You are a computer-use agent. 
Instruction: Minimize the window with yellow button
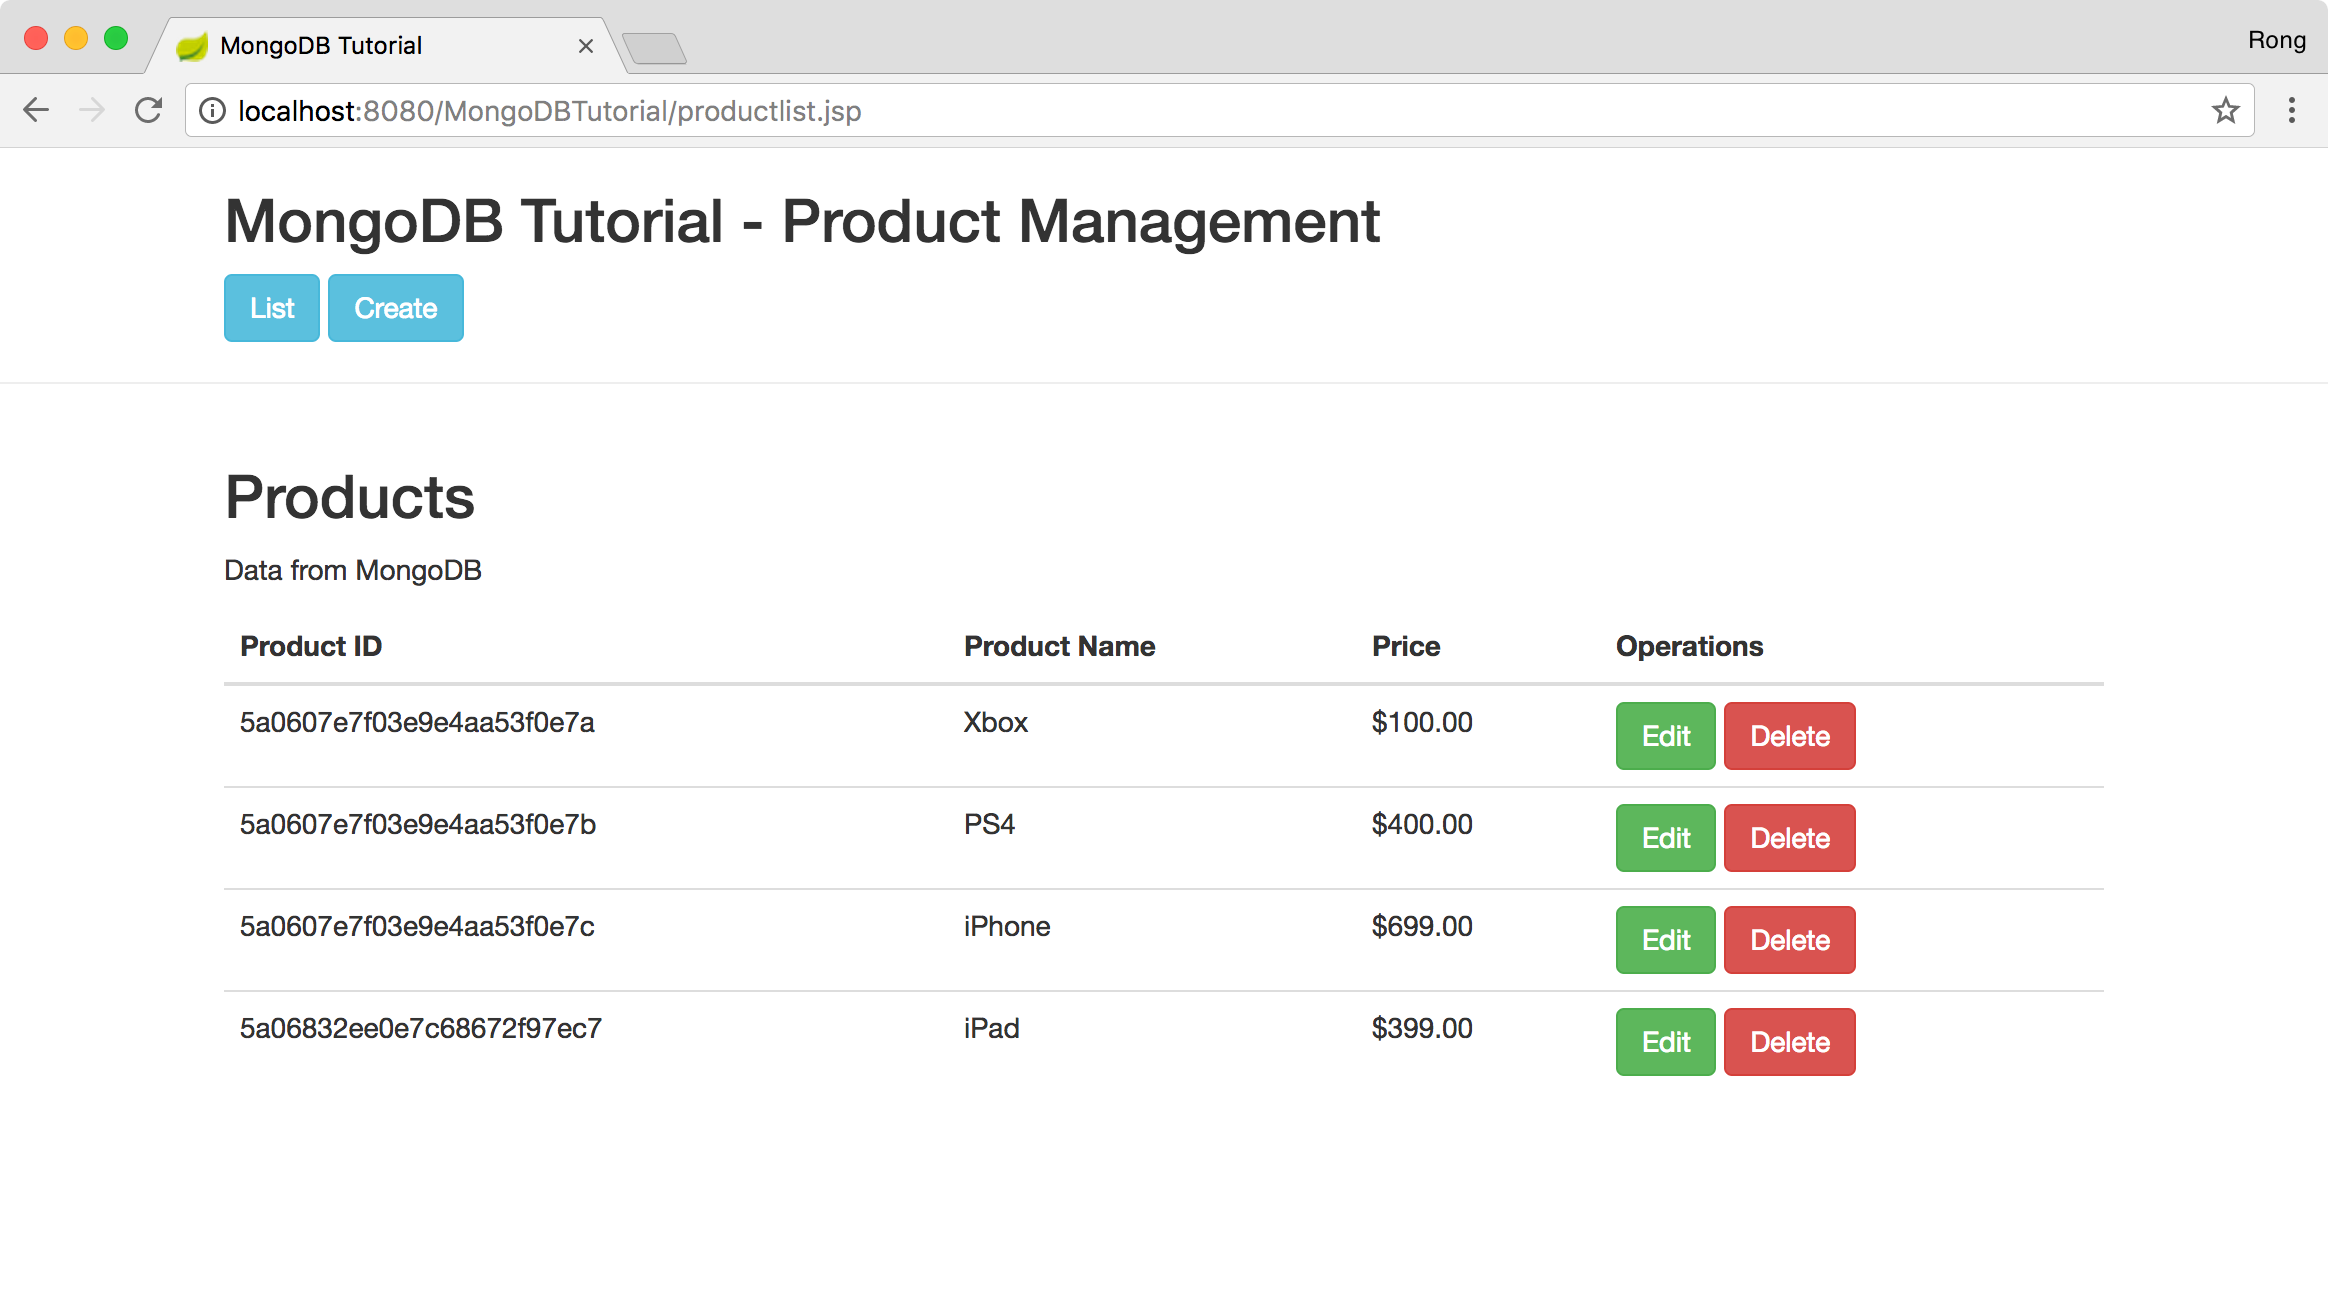(x=76, y=38)
